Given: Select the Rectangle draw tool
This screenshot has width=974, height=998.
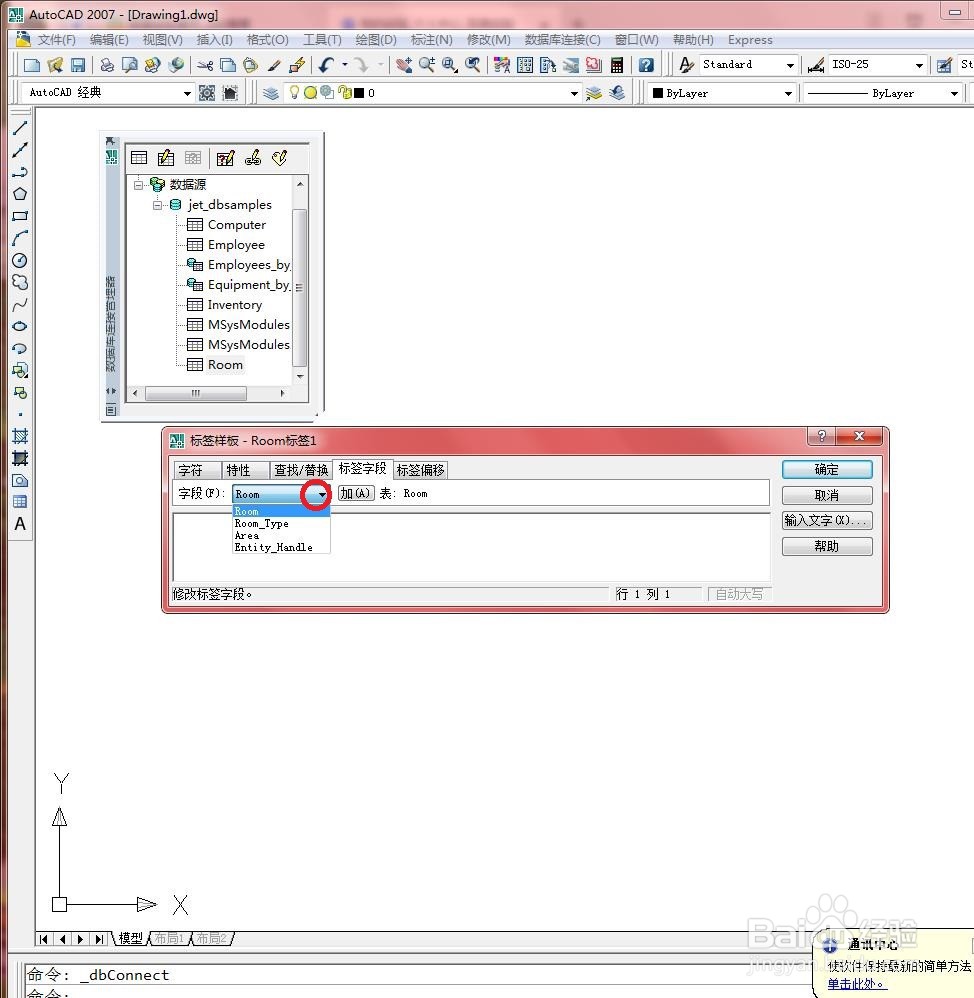Looking at the screenshot, I should tap(20, 216).
